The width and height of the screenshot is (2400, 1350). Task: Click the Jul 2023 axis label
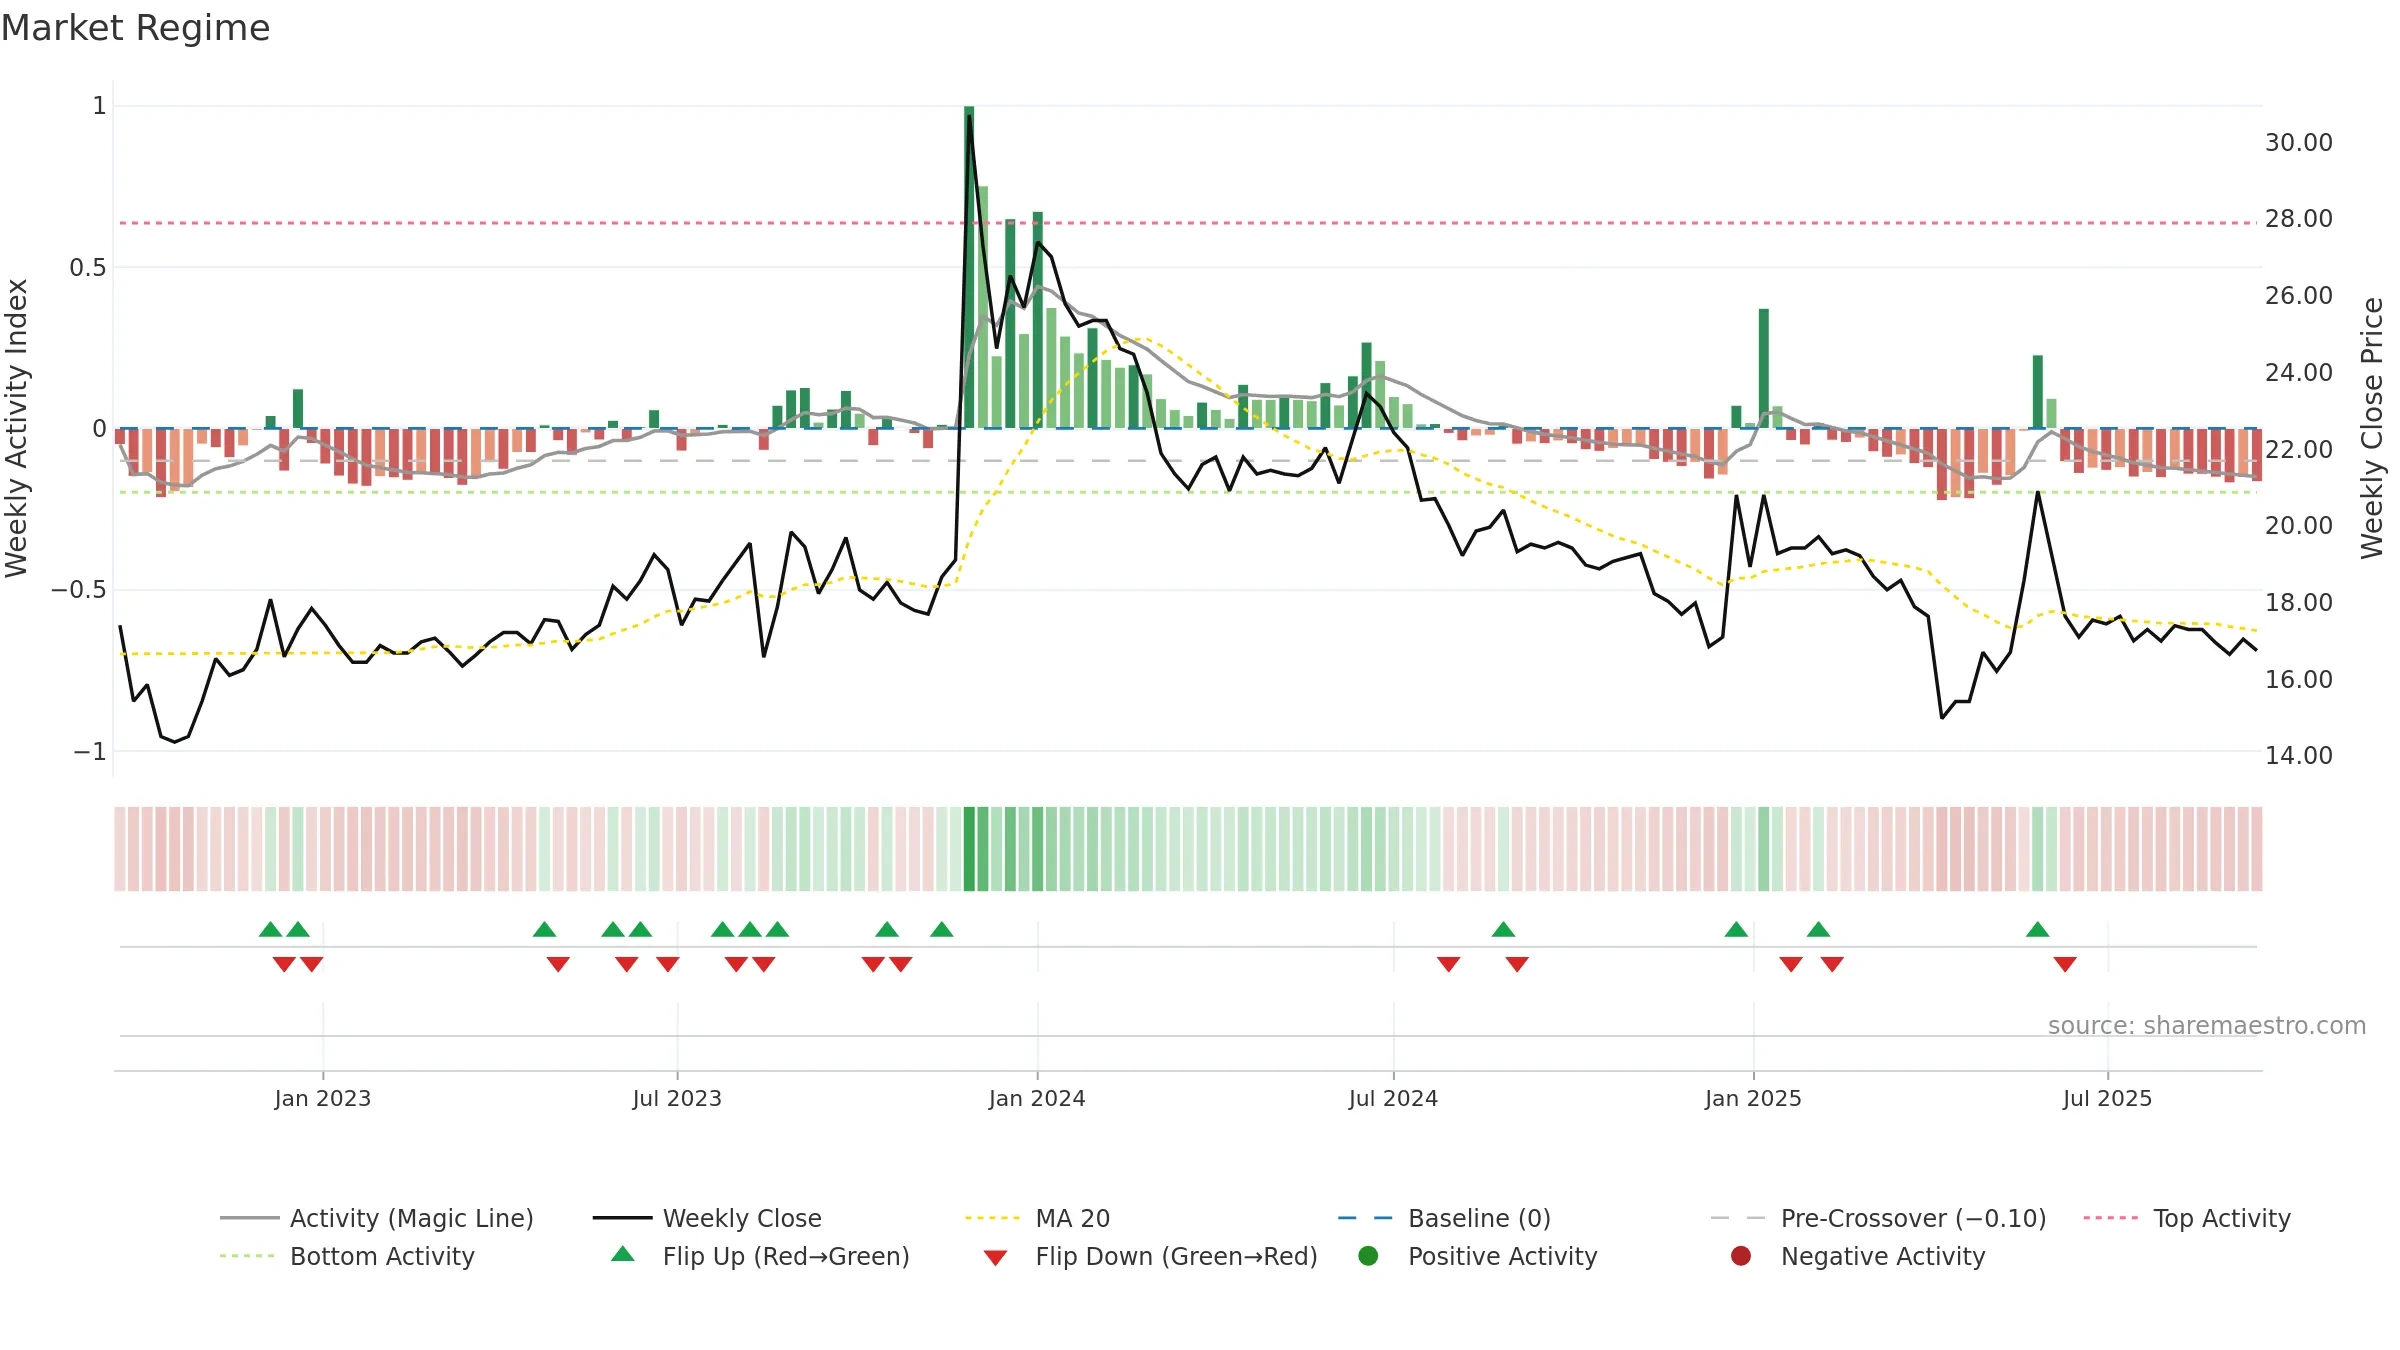[677, 1098]
